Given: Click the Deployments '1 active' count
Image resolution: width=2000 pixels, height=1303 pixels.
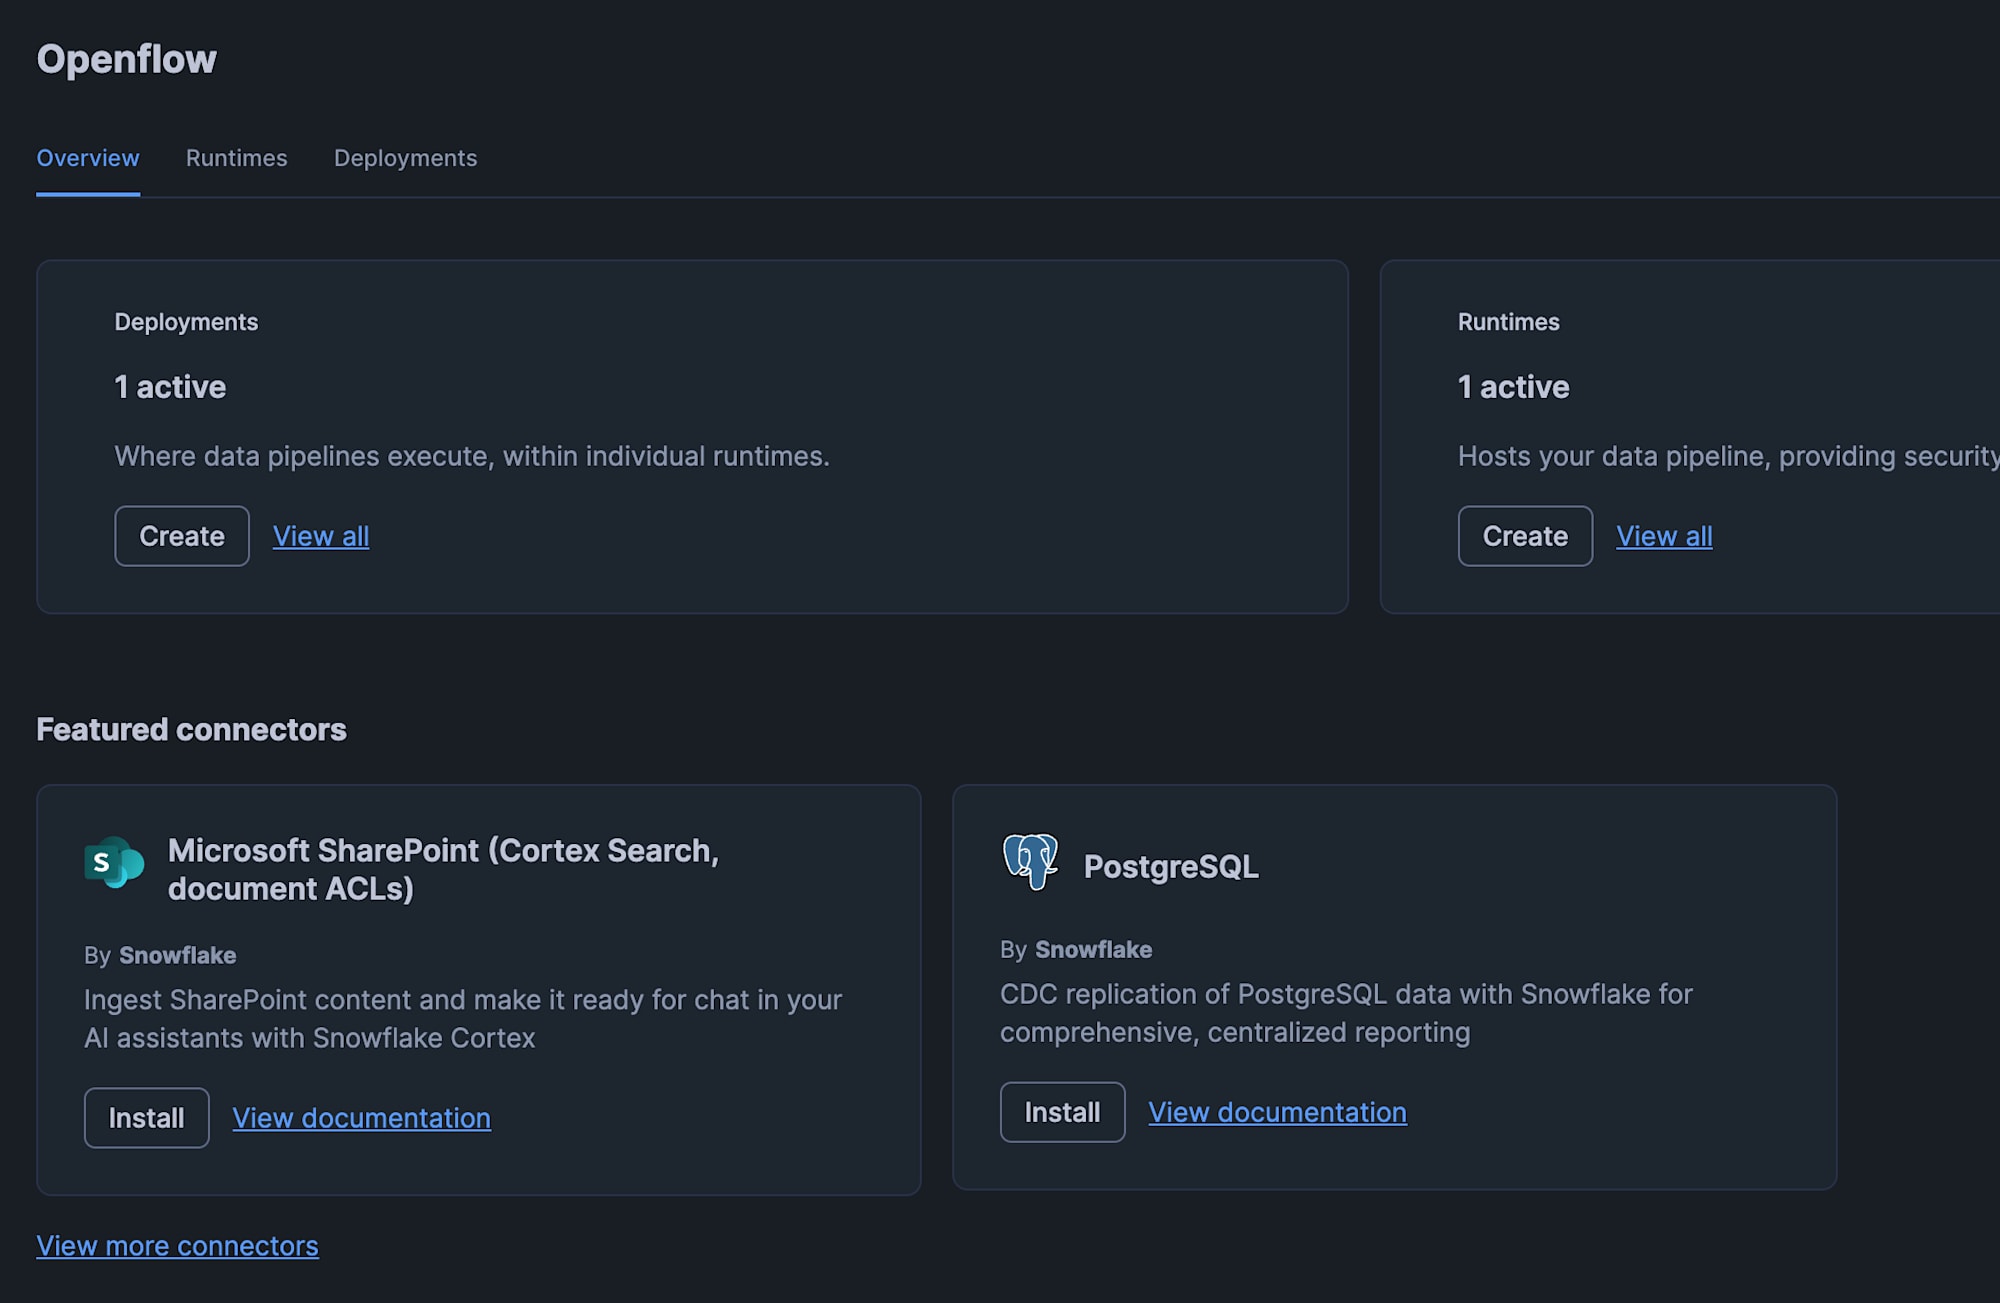Looking at the screenshot, I should pos(170,387).
